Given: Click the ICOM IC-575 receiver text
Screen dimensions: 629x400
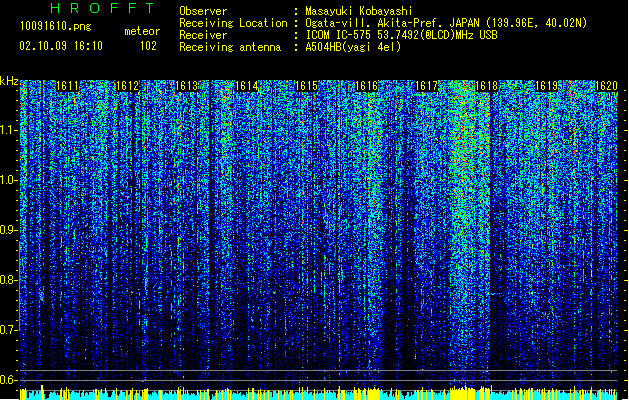Looking at the screenshot, I should click(x=401, y=35).
